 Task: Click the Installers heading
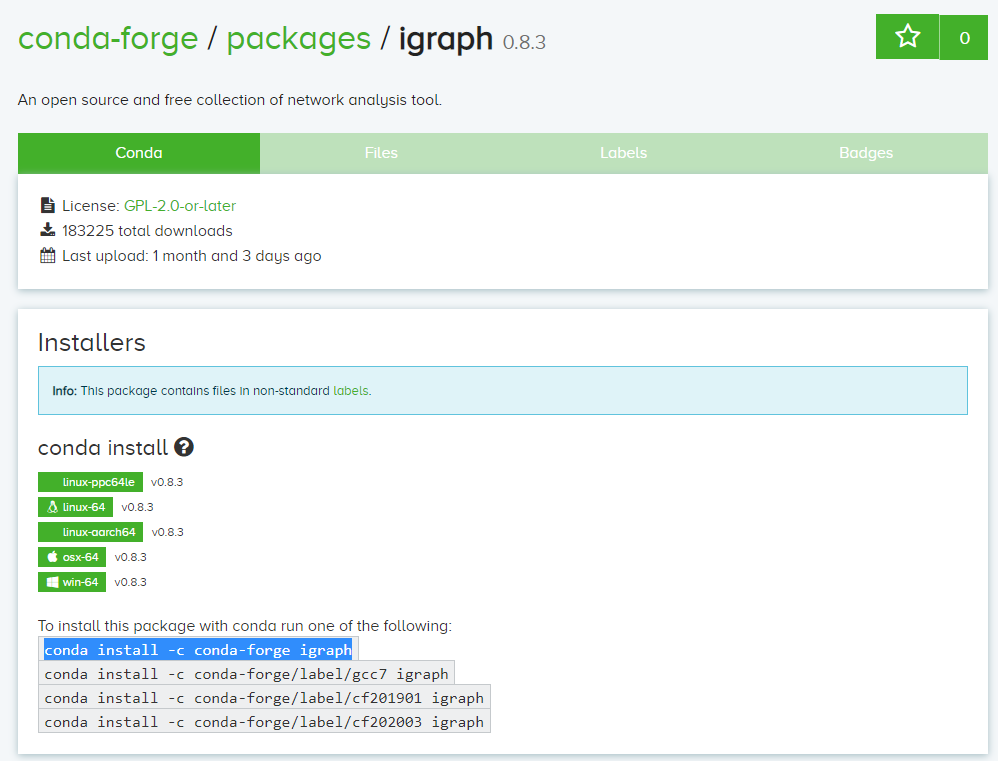point(92,342)
